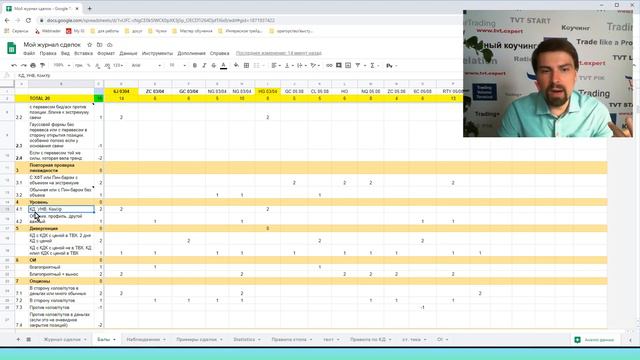
Task: Insert a comment via toolbar icon
Action: pos(339,65)
